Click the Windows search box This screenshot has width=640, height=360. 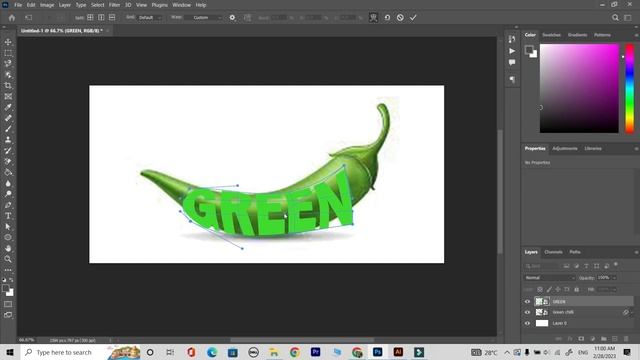click(x=64, y=352)
